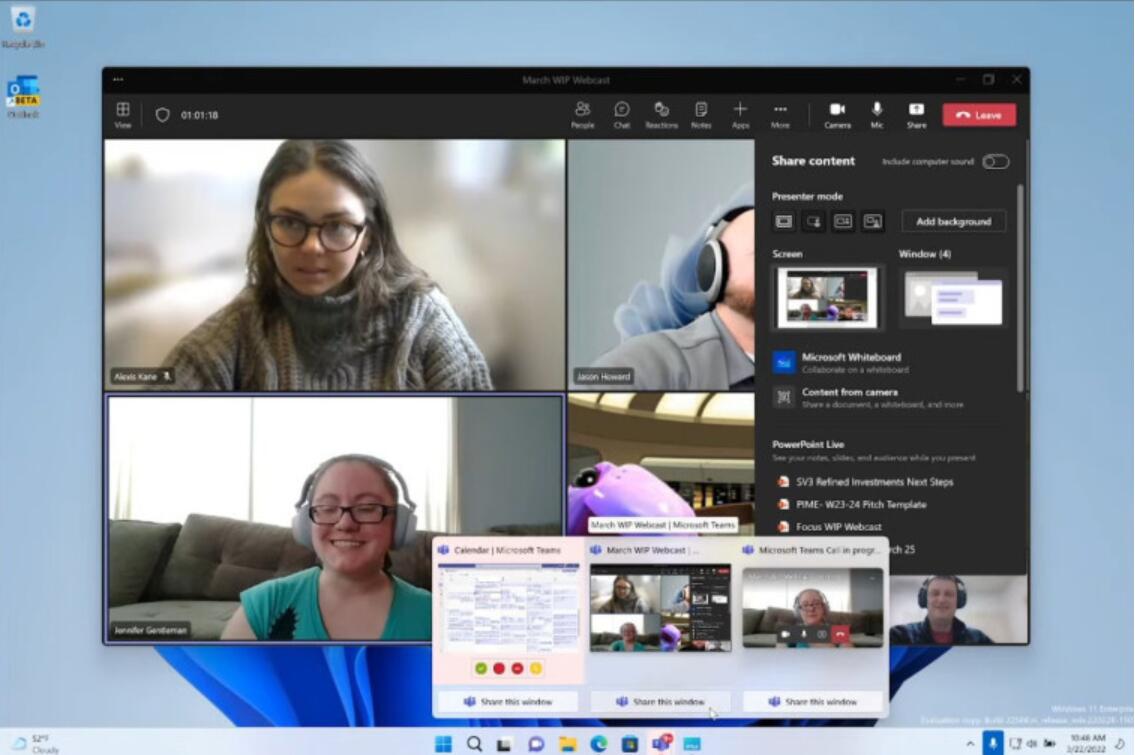
Task: Choose Microsoft Whiteboard to share
Action: [x=850, y=362]
